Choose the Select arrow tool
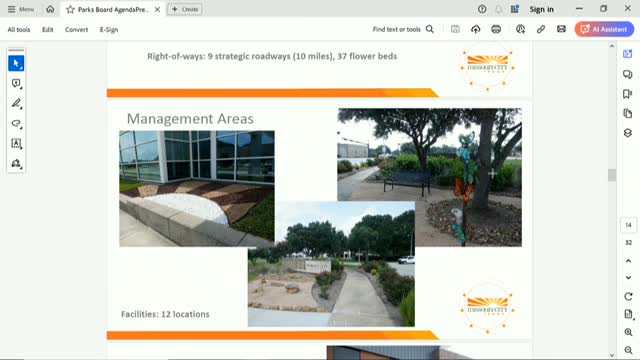 click(x=16, y=63)
